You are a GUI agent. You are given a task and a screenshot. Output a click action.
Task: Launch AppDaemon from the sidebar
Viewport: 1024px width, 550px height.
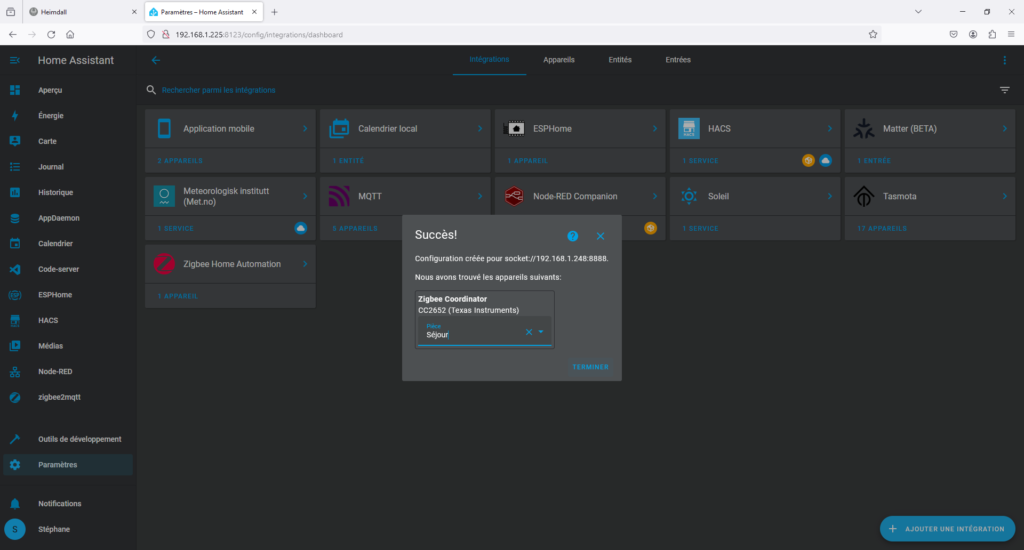[68, 218]
